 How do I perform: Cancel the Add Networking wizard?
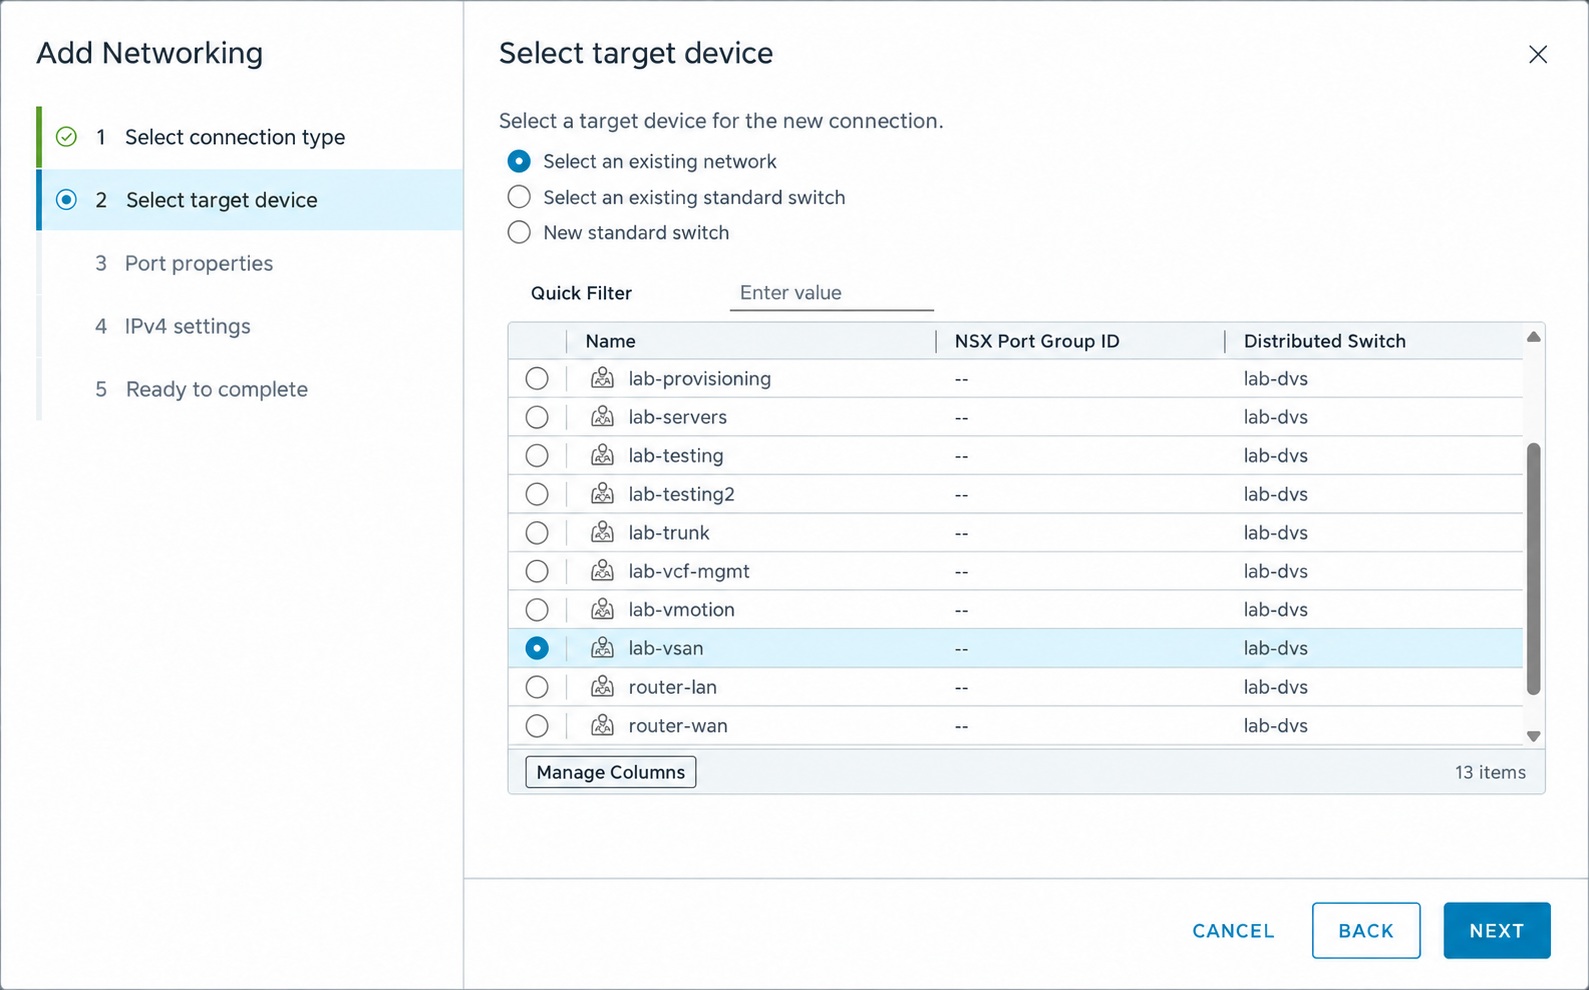click(1233, 931)
